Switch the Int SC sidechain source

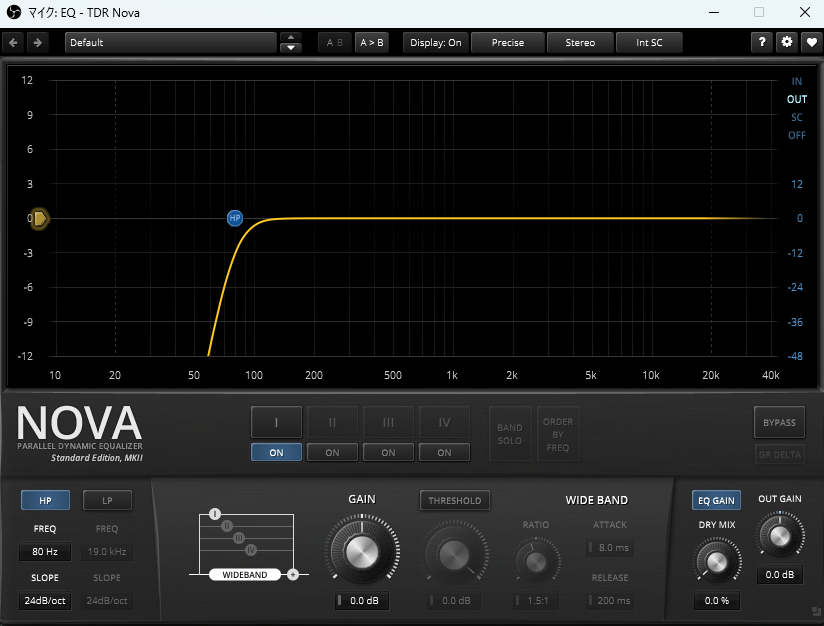point(649,43)
